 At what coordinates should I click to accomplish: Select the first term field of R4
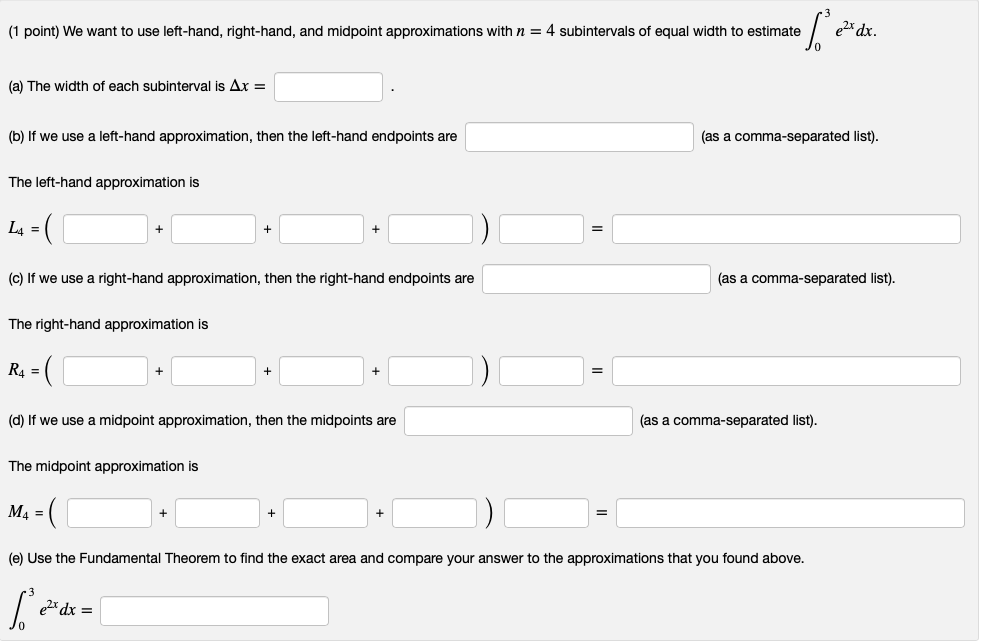pos(103,370)
